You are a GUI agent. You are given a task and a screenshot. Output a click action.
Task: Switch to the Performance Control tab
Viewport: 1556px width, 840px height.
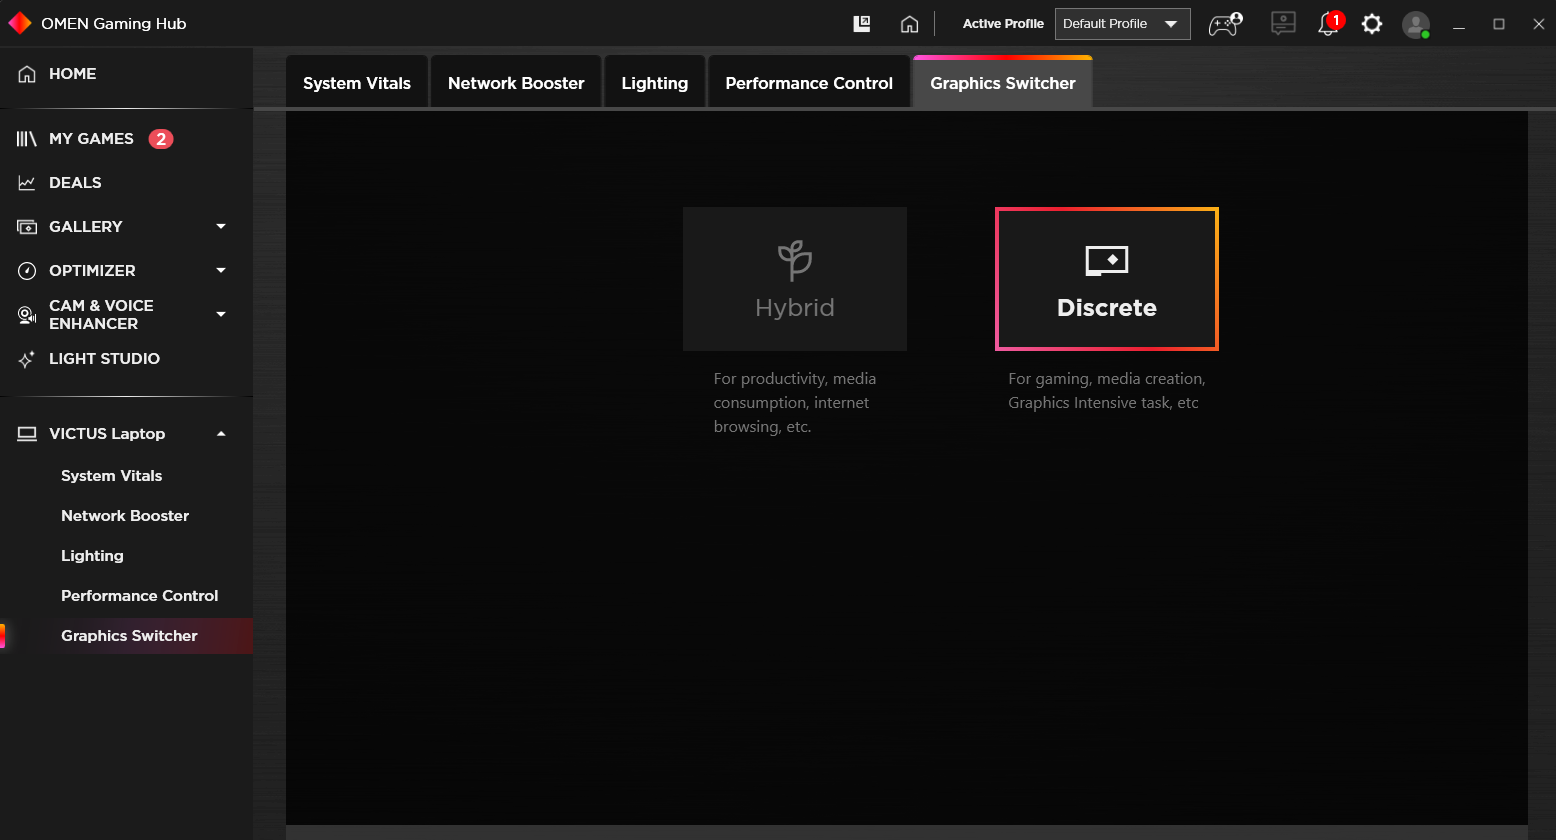(809, 83)
